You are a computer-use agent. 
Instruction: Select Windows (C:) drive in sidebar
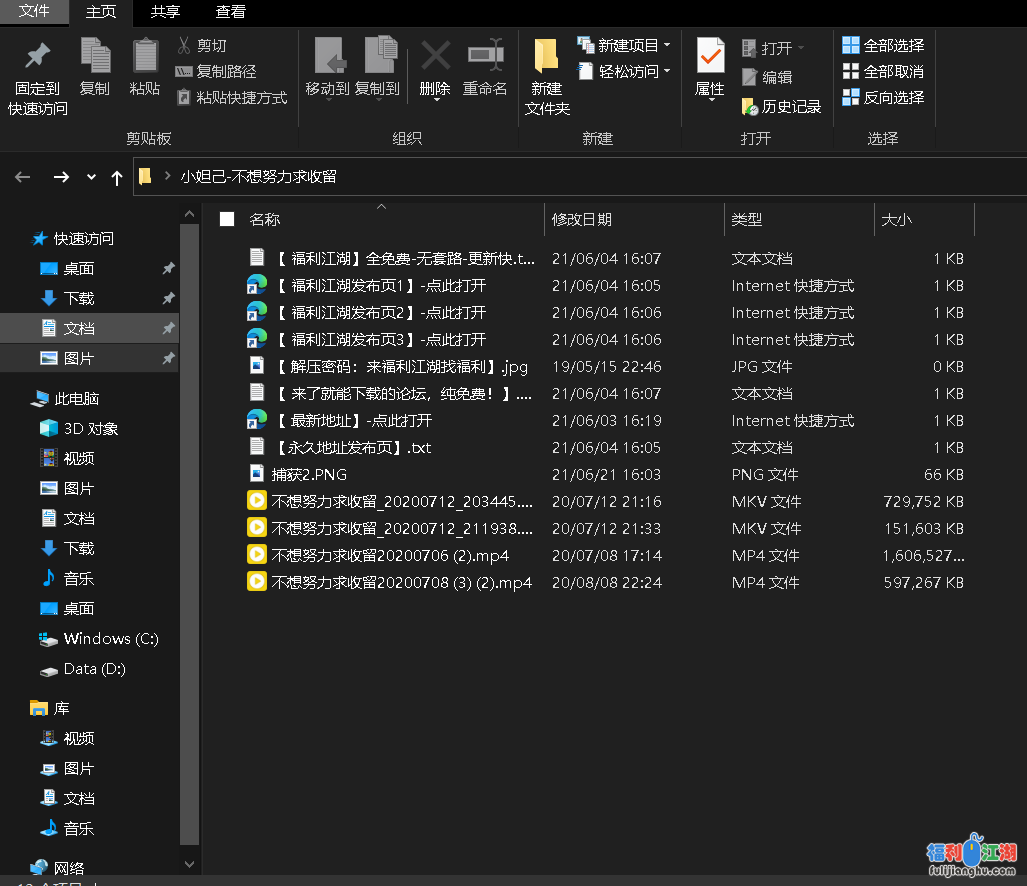click(110, 639)
